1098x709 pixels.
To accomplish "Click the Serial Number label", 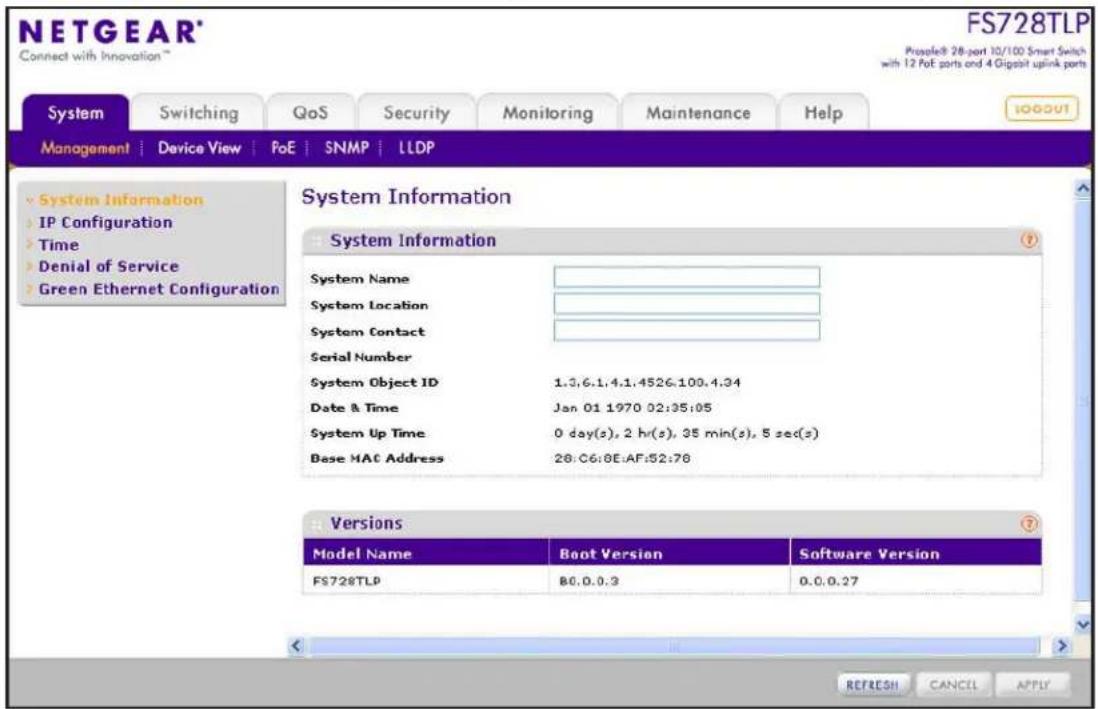I will tap(361, 357).
